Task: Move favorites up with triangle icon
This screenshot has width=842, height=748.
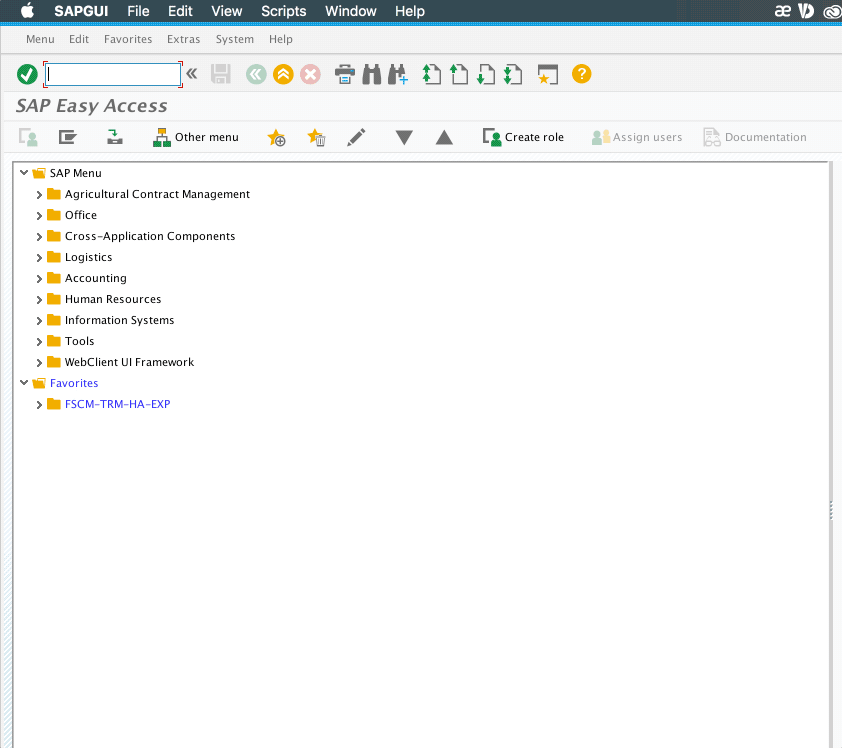Action: click(x=444, y=137)
